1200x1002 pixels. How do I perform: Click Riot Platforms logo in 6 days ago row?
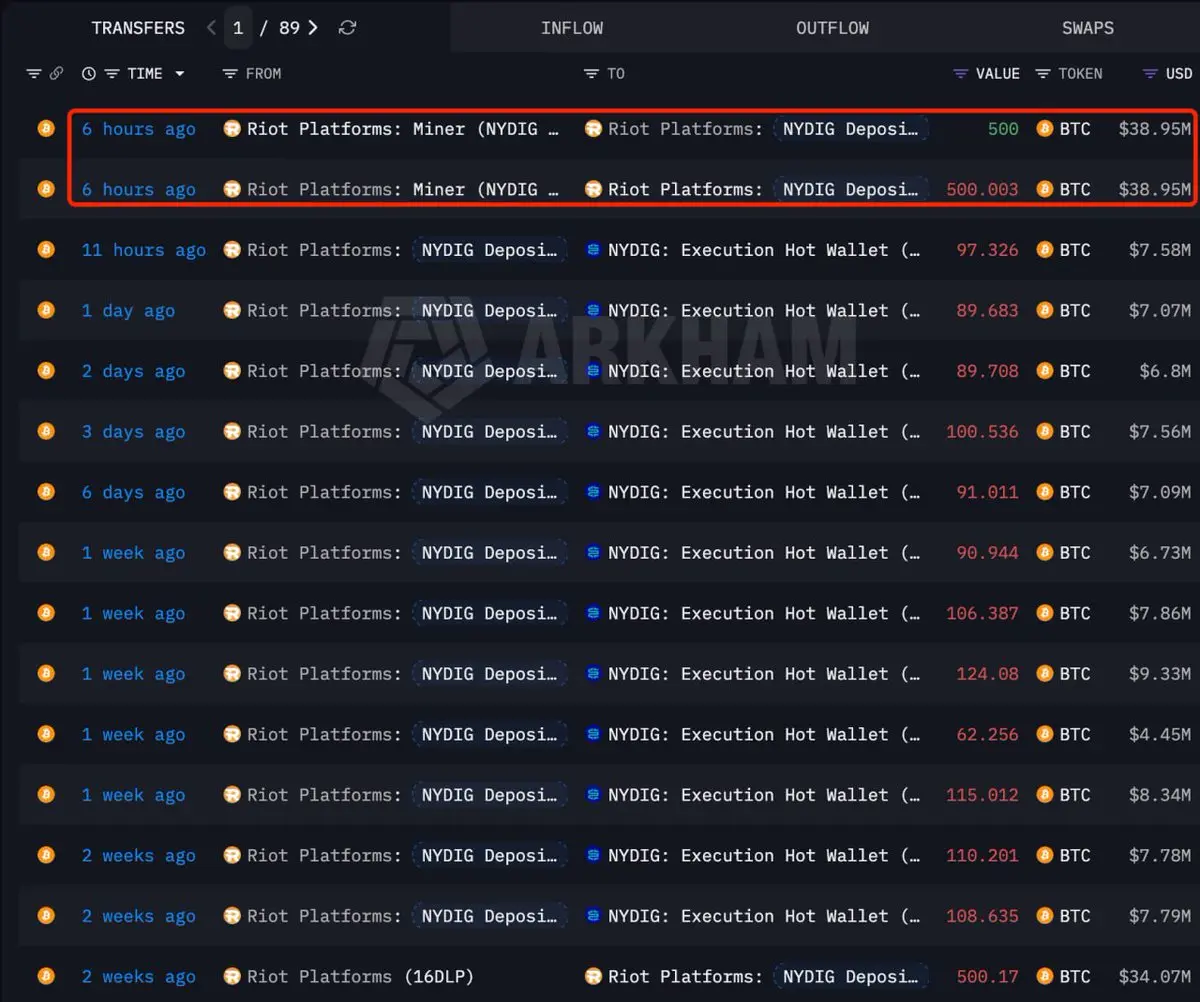coord(232,492)
